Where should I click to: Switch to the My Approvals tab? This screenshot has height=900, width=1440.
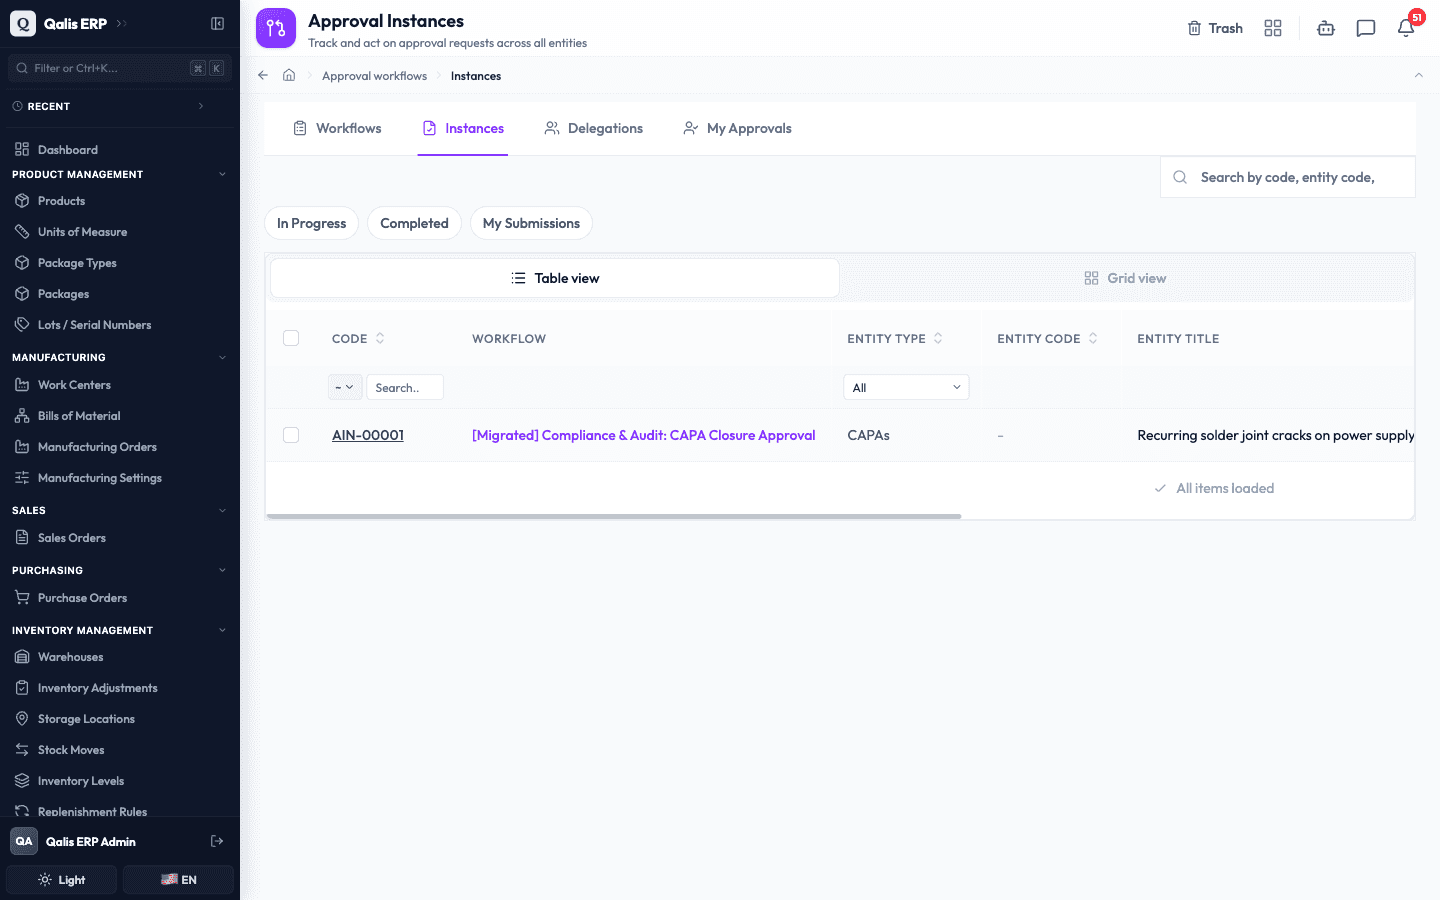pos(737,128)
